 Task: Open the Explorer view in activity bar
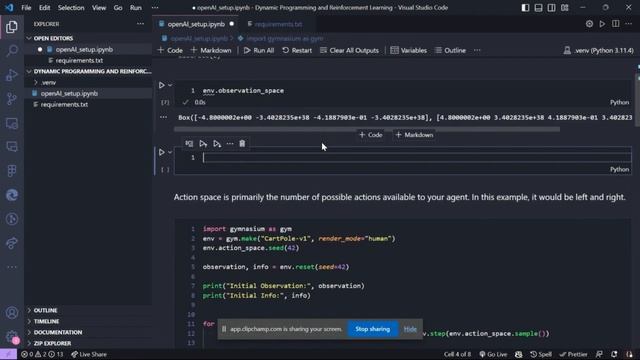tap(12, 27)
